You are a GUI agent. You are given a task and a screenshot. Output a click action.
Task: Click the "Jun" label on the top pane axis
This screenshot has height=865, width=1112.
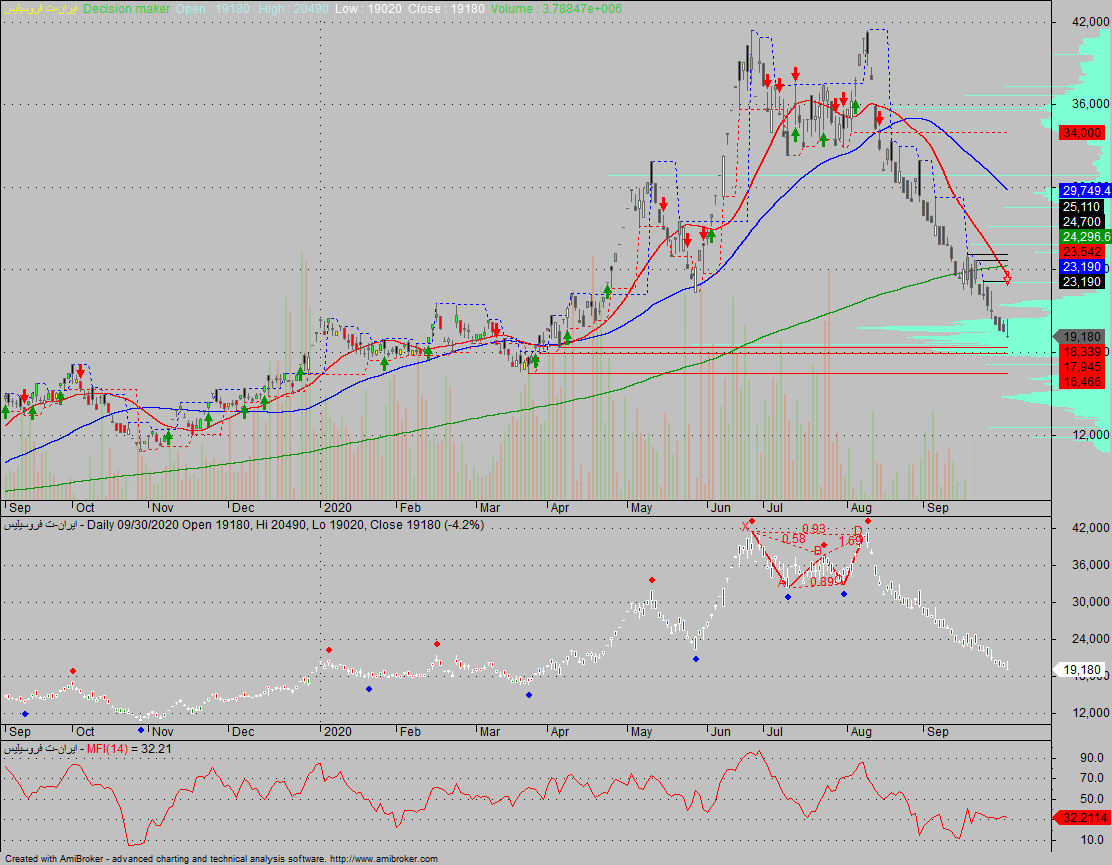point(721,508)
